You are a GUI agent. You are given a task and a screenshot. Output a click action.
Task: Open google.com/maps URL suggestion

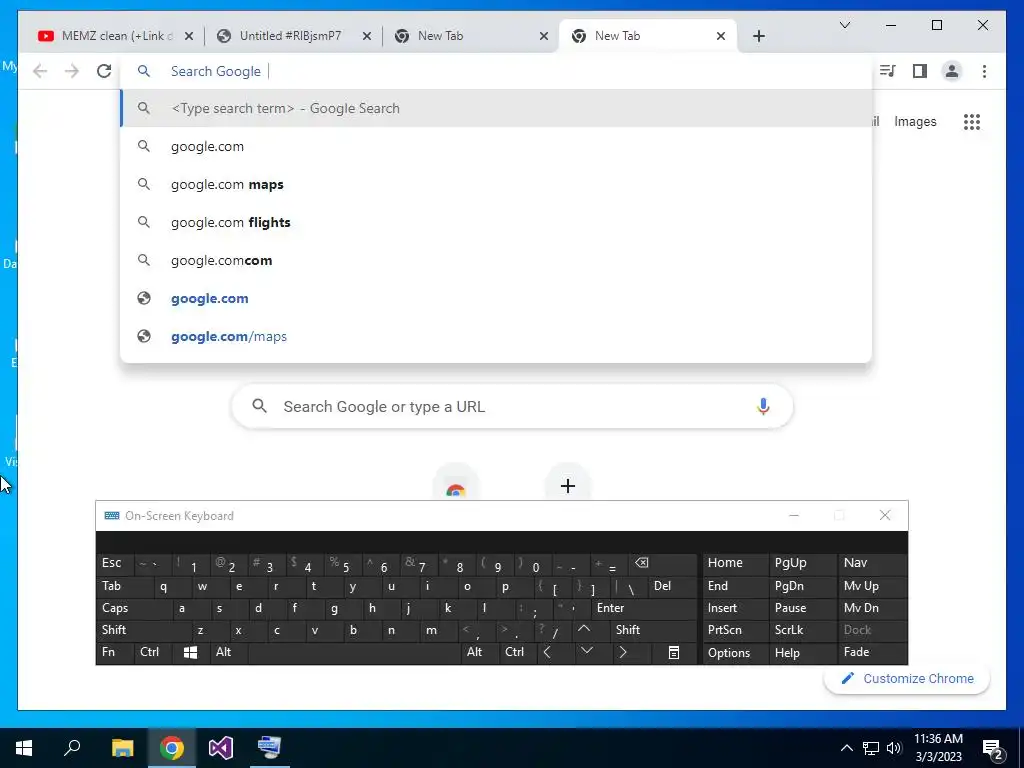[x=496, y=336]
